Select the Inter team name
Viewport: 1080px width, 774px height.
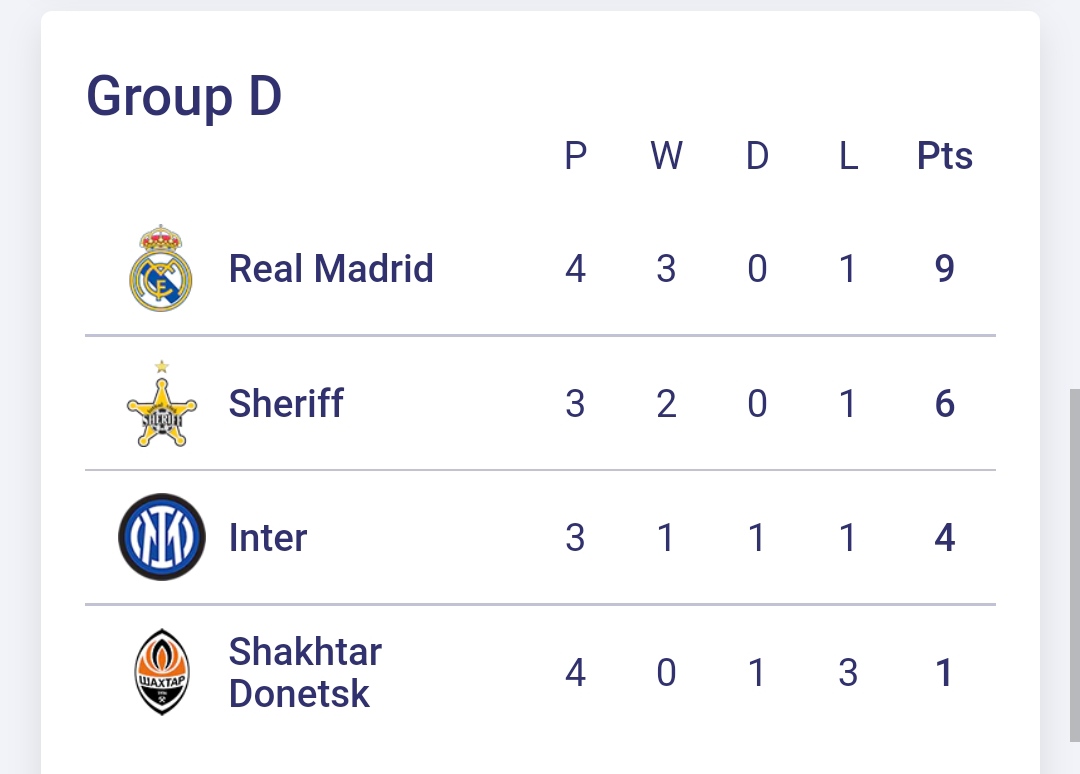click(x=268, y=538)
